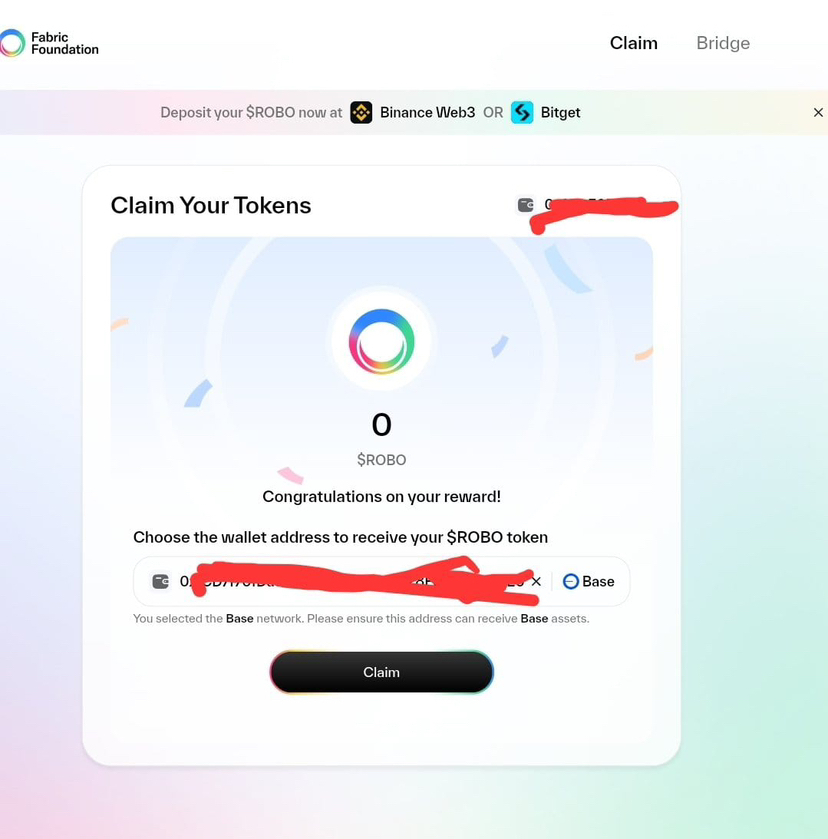This screenshot has height=839, width=828.
Task: Click the connected wallet address
Action: (607, 205)
